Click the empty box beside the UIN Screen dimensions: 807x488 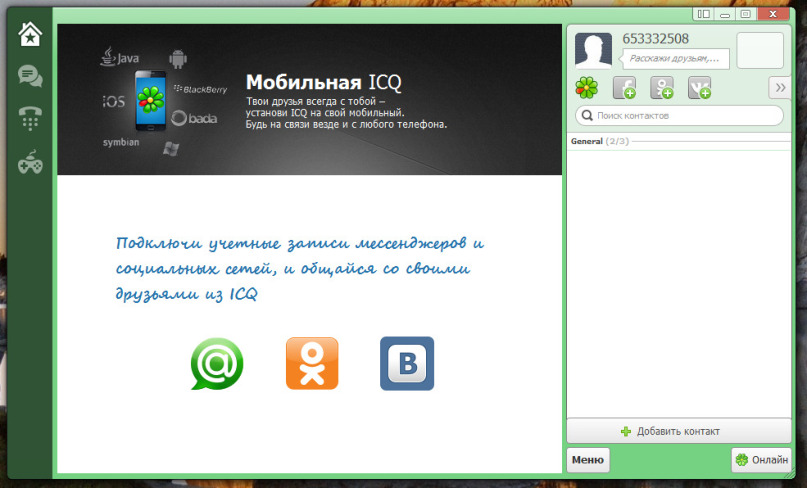[x=760, y=50]
